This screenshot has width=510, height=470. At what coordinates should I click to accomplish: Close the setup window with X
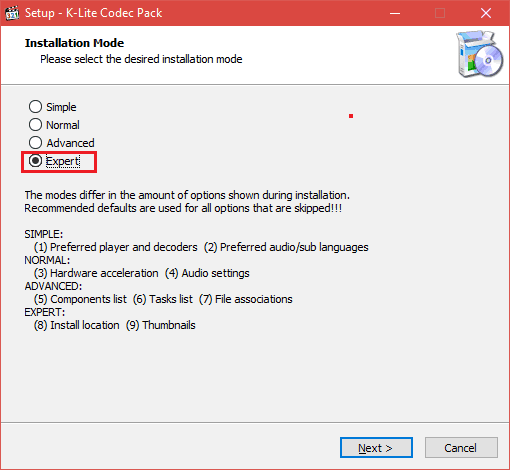[486, 13]
